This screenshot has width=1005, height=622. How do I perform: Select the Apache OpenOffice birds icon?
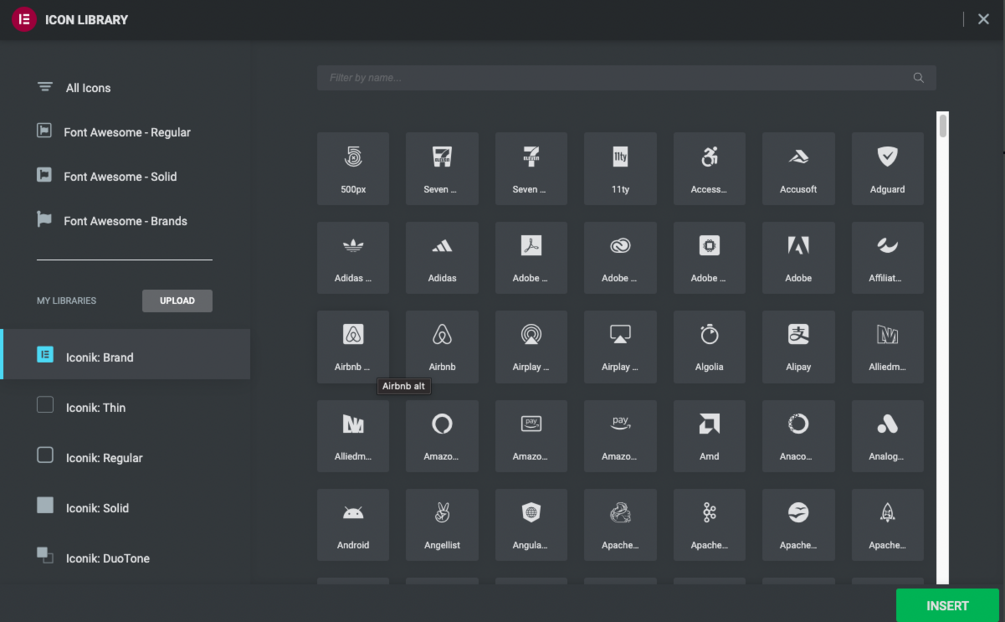[798, 525]
